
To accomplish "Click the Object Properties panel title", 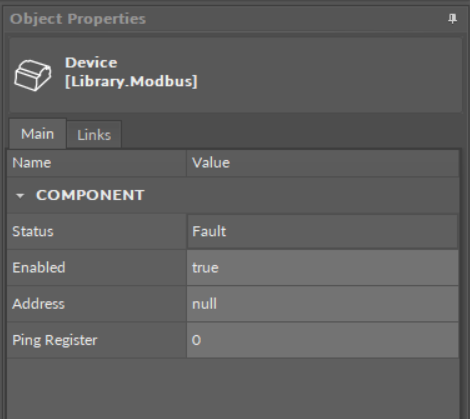I will coord(78,19).
